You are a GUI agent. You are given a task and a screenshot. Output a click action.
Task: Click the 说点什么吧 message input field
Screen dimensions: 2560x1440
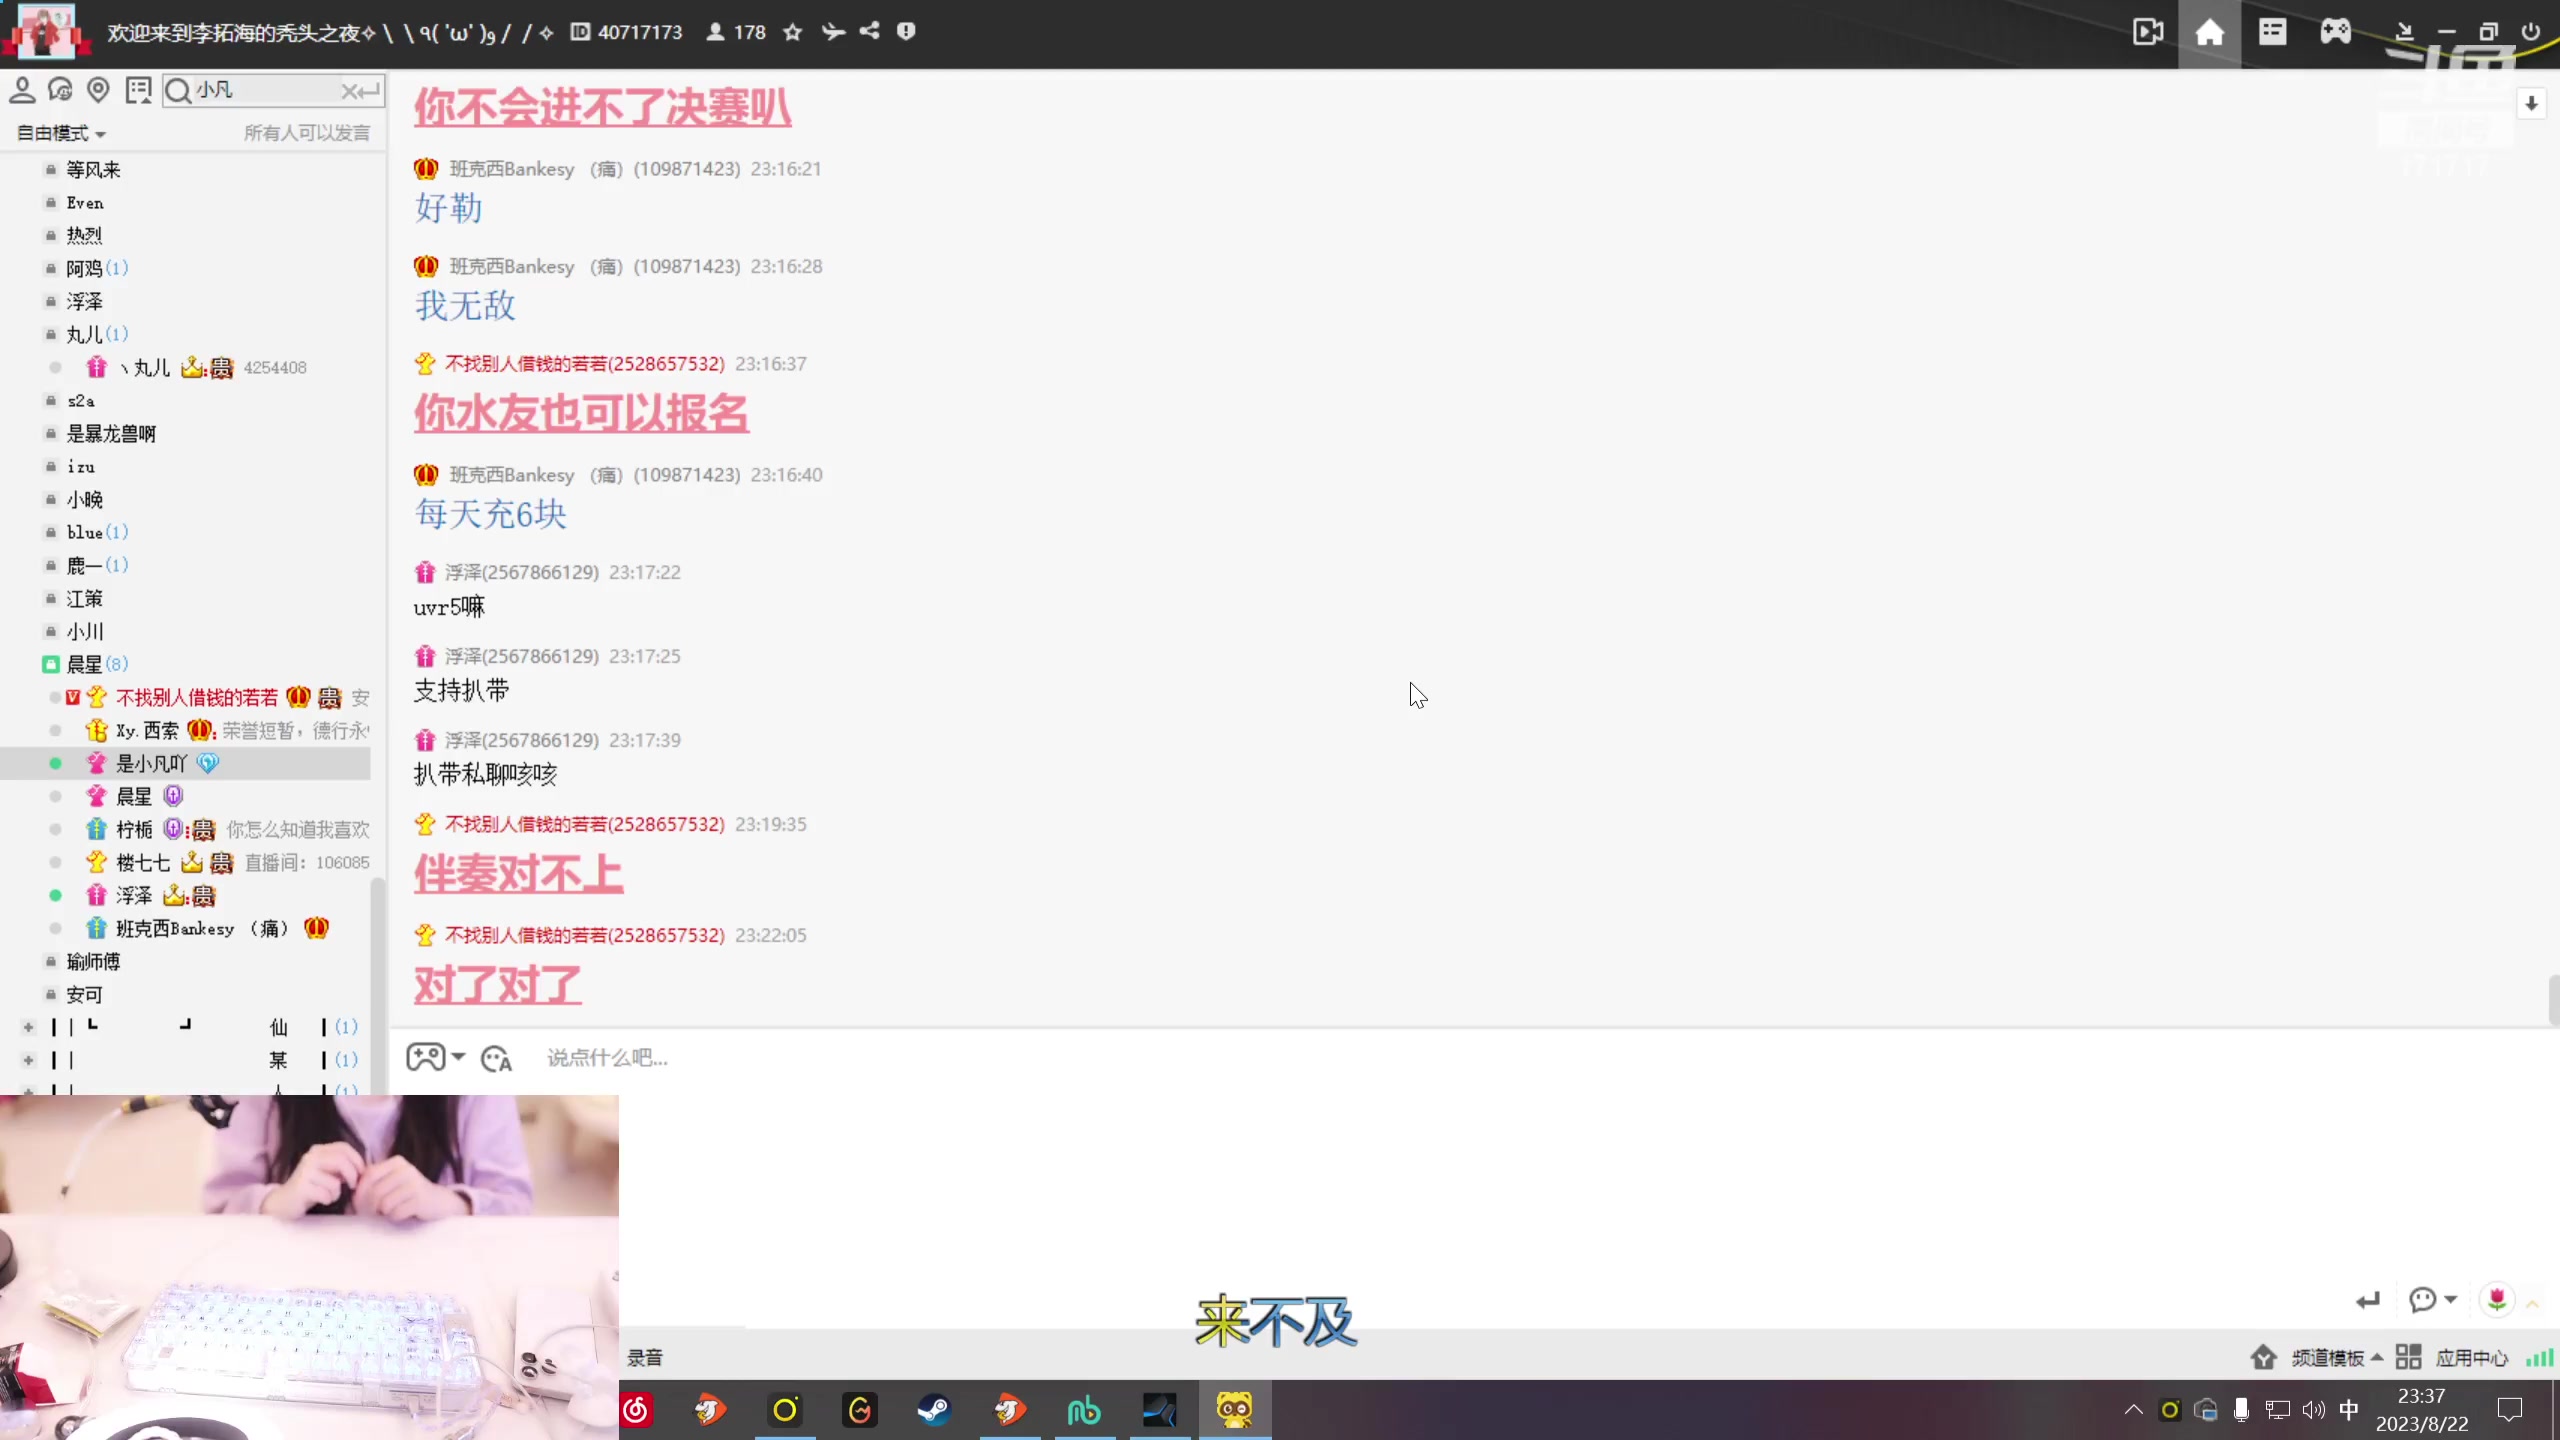click(x=607, y=1057)
